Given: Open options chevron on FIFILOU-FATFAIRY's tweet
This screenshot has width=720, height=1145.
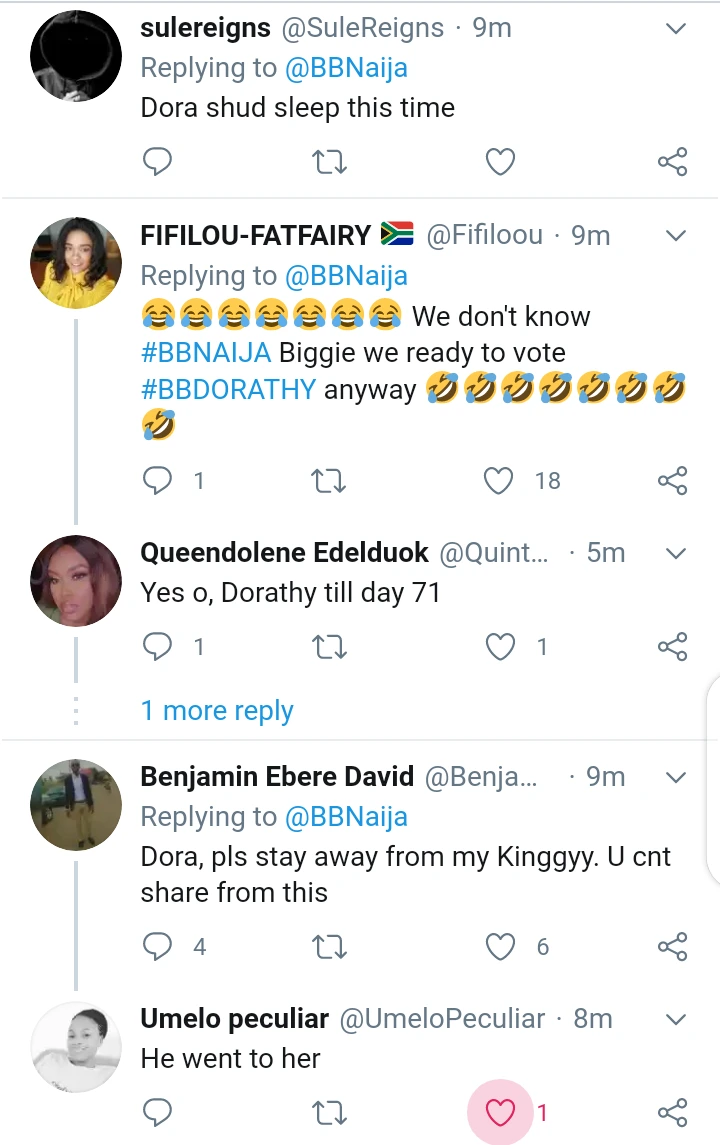Looking at the screenshot, I should [676, 236].
